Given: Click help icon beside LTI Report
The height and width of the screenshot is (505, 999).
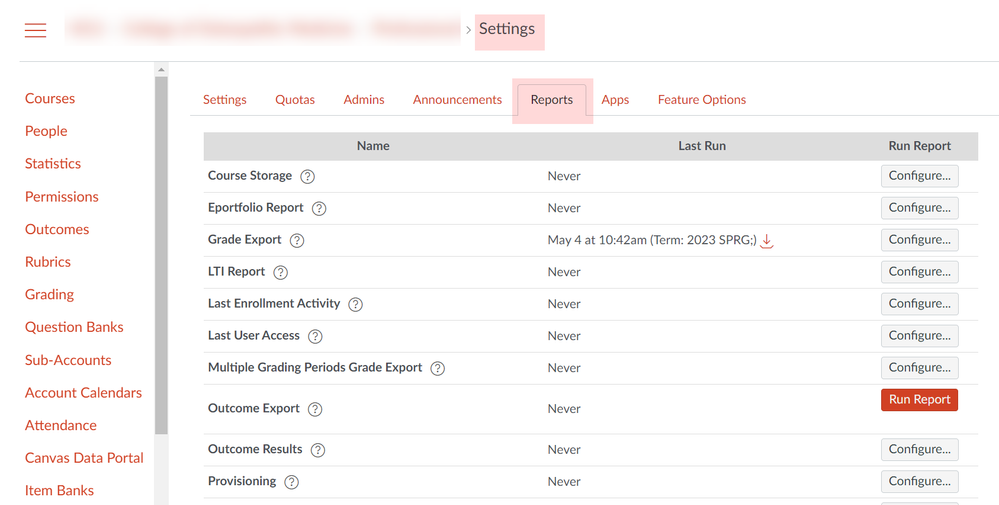Looking at the screenshot, I should [x=281, y=273].
